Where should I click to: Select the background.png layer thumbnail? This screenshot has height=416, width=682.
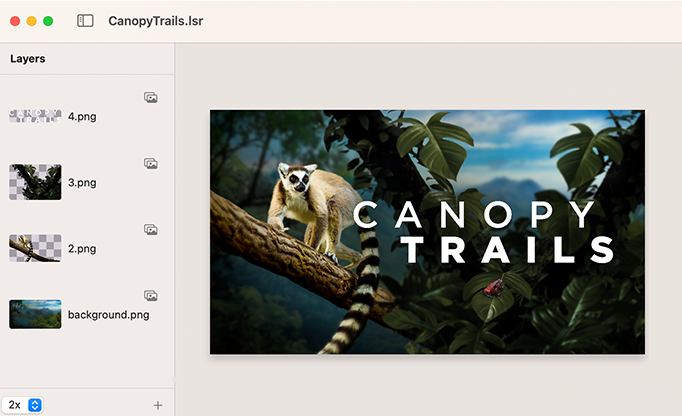coord(35,314)
